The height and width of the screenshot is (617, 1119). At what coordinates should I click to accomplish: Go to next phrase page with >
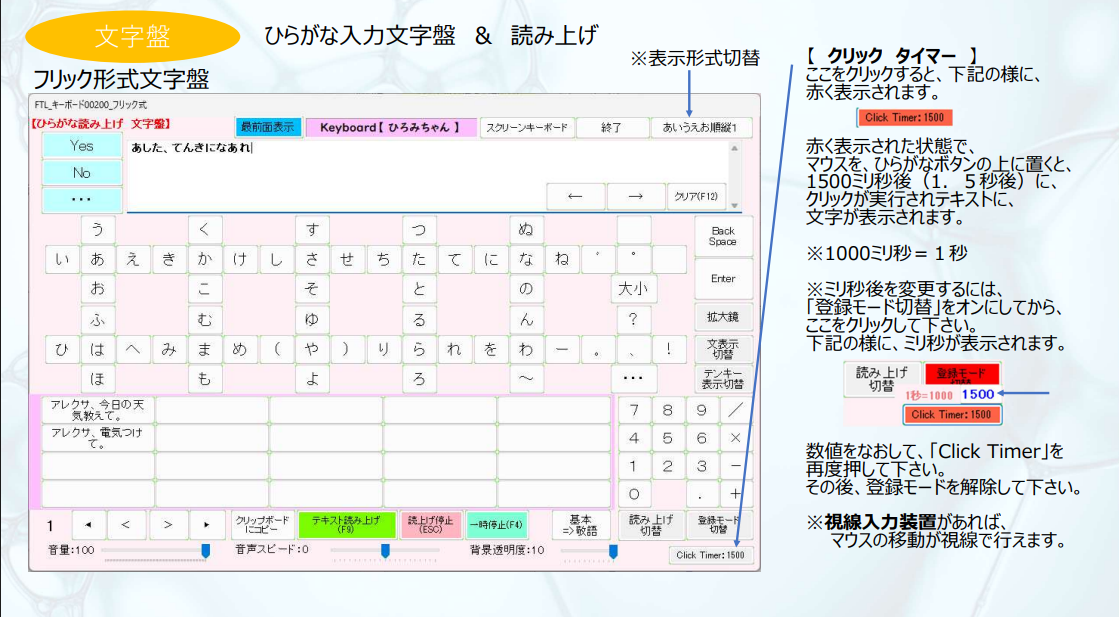(x=168, y=525)
